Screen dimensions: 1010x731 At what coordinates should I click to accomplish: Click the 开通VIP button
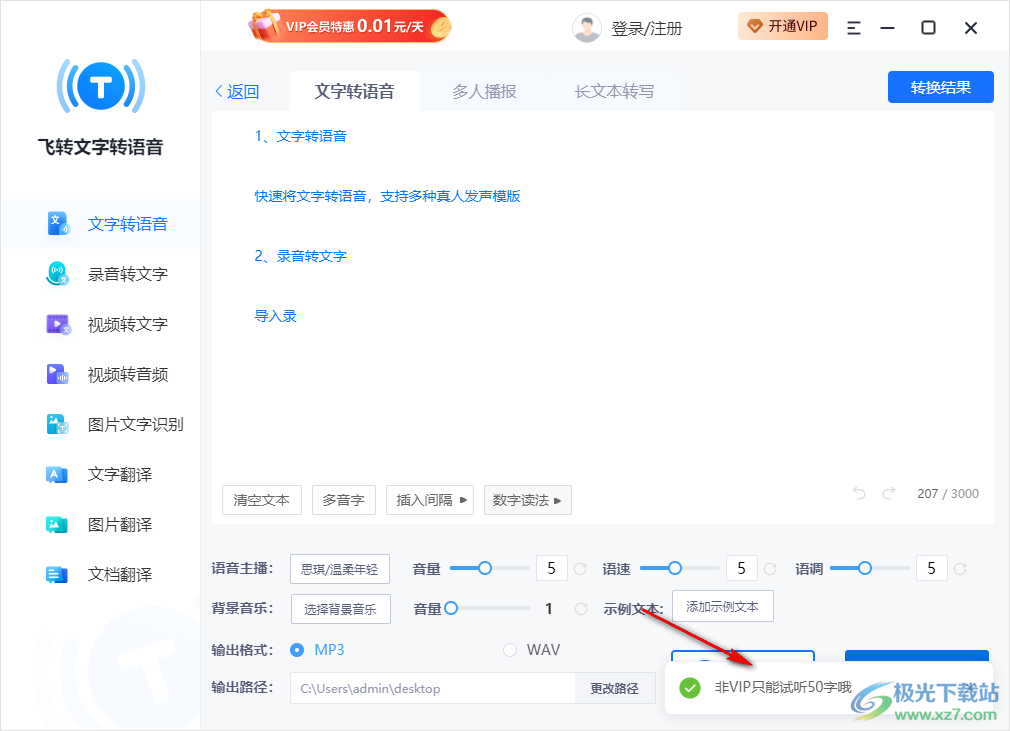783,26
